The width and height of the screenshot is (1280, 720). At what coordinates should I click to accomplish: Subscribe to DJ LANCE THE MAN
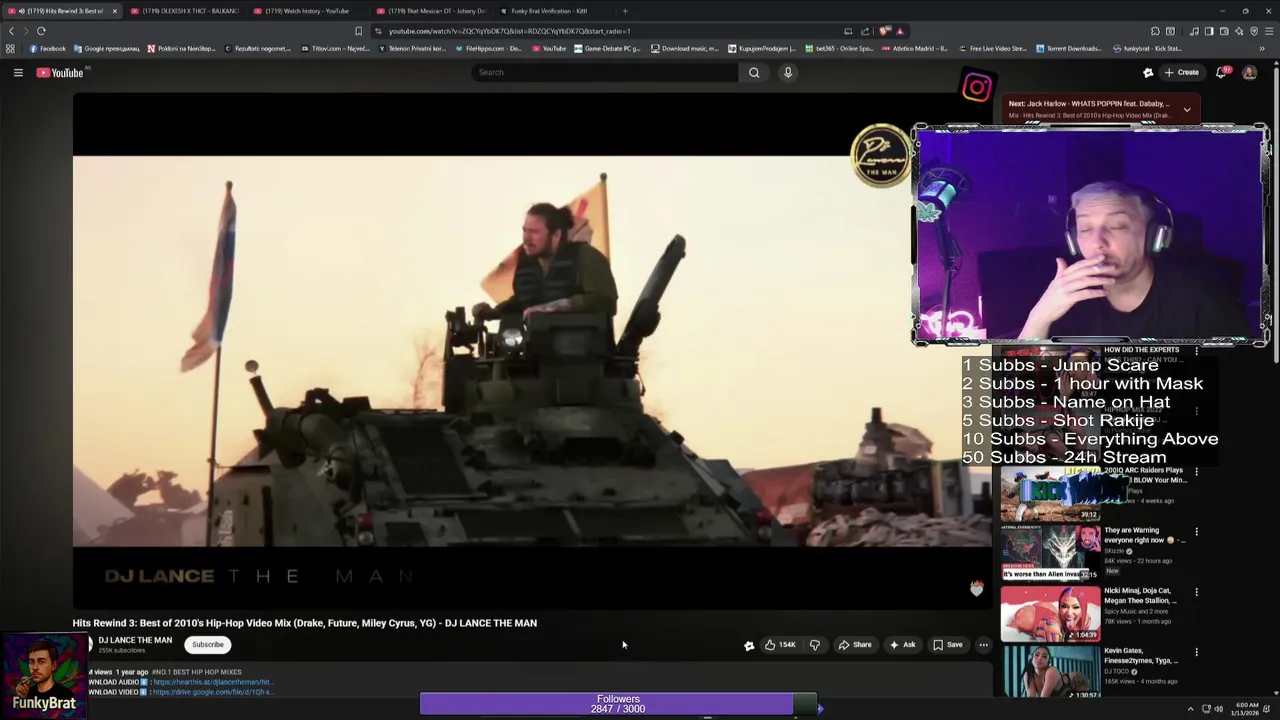coord(208,645)
